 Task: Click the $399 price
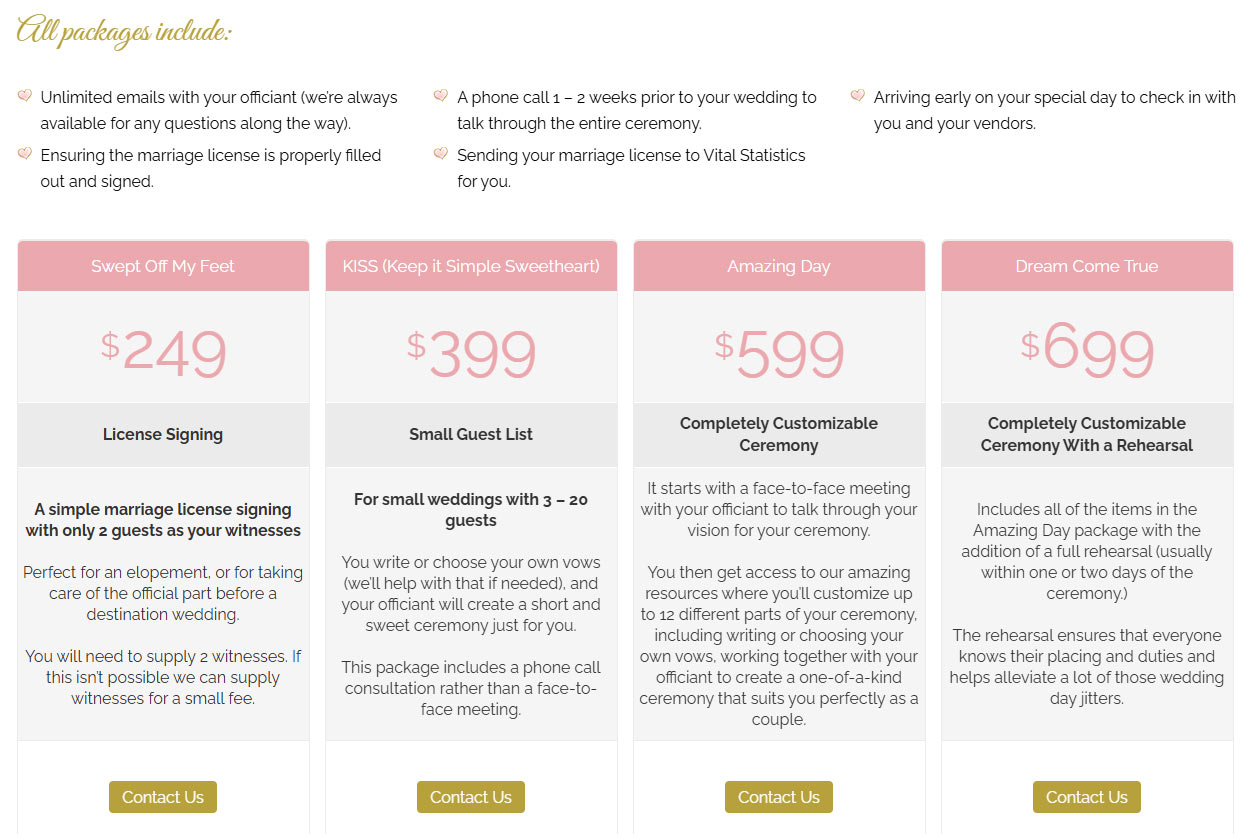[471, 352]
